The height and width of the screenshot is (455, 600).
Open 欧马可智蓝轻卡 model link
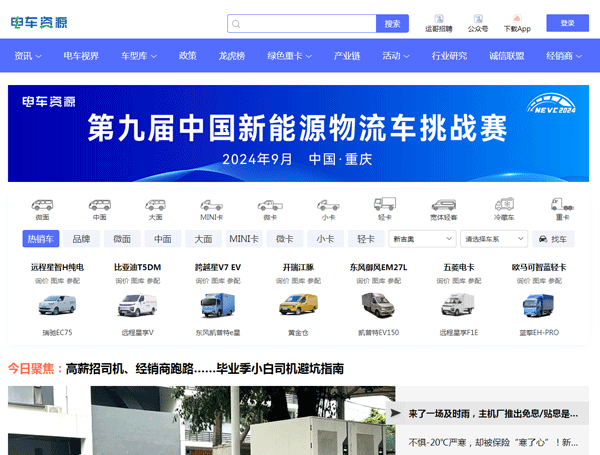coord(539,267)
